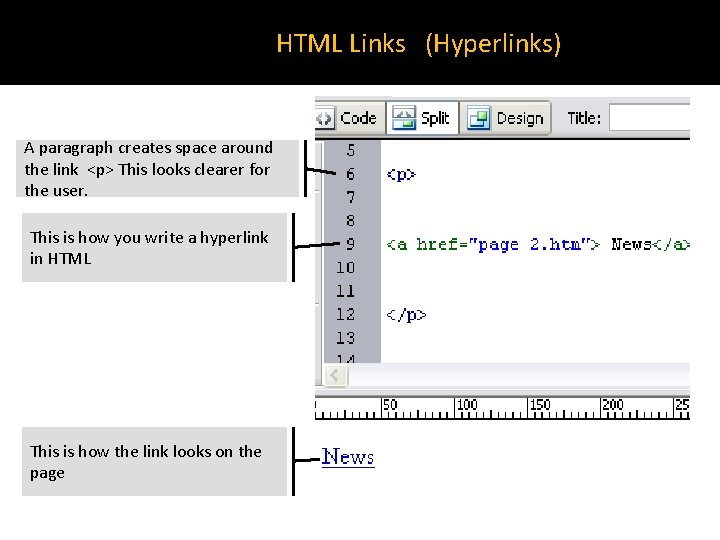The height and width of the screenshot is (540, 720).
Task: Click the <p> tag on line 6
Action: (401, 174)
